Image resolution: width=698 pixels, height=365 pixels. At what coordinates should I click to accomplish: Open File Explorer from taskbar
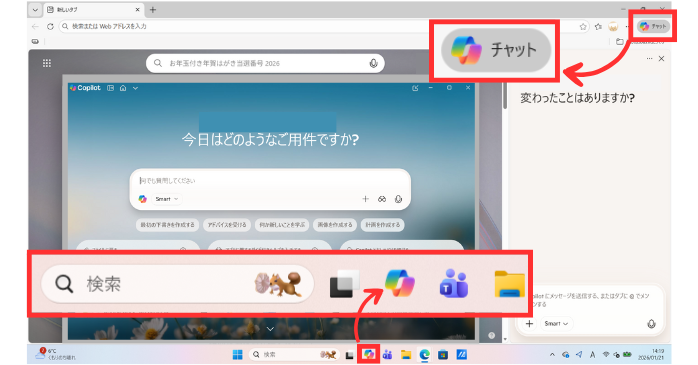(x=406, y=354)
